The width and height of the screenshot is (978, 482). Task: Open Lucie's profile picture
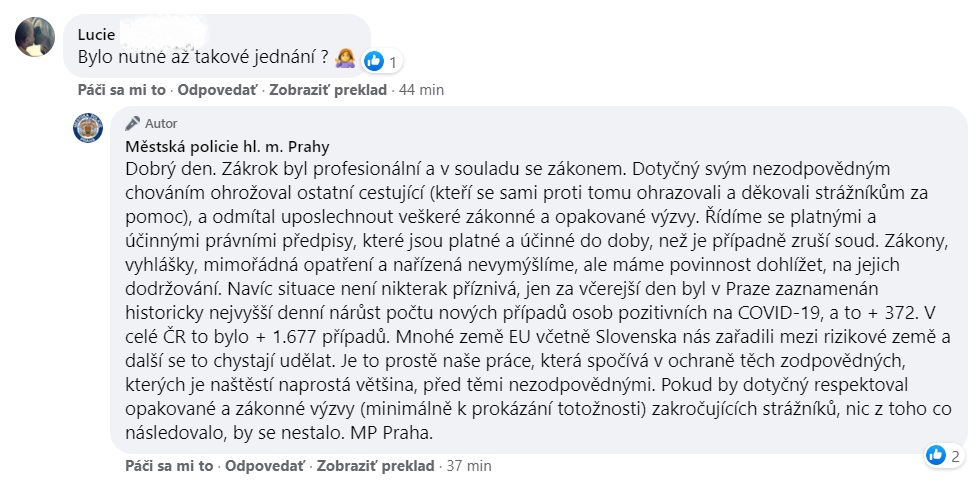pyautogui.click(x=35, y=37)
